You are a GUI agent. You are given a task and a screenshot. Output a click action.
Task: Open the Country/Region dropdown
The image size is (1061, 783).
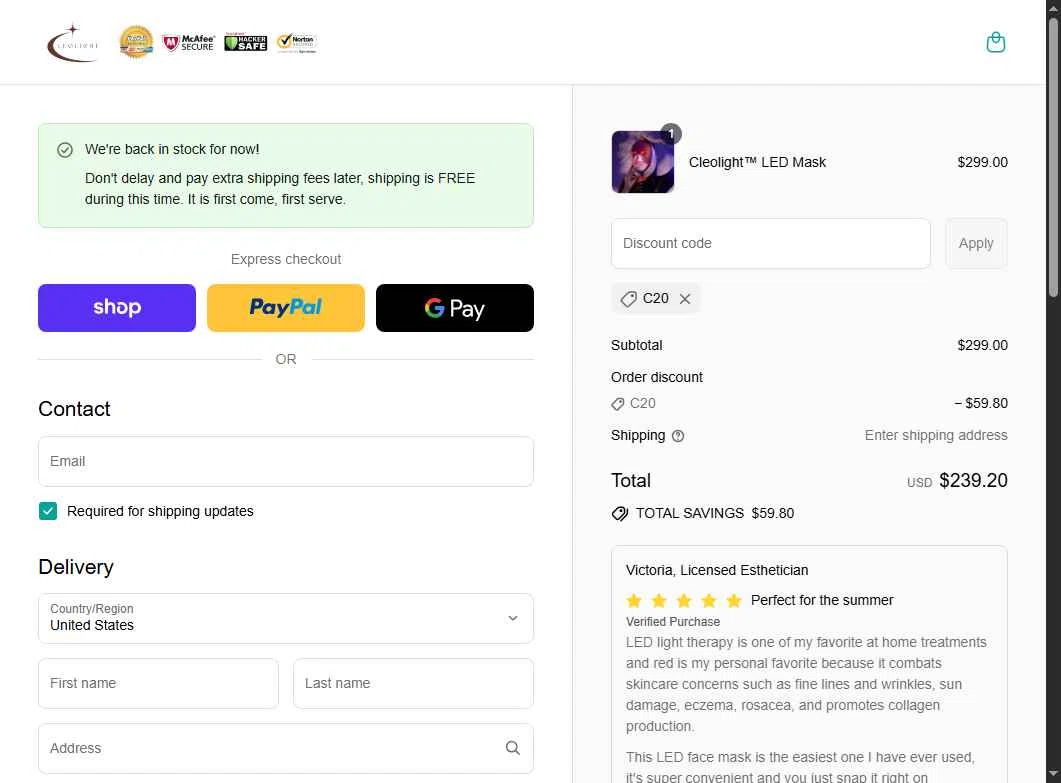tap(286, 619)
